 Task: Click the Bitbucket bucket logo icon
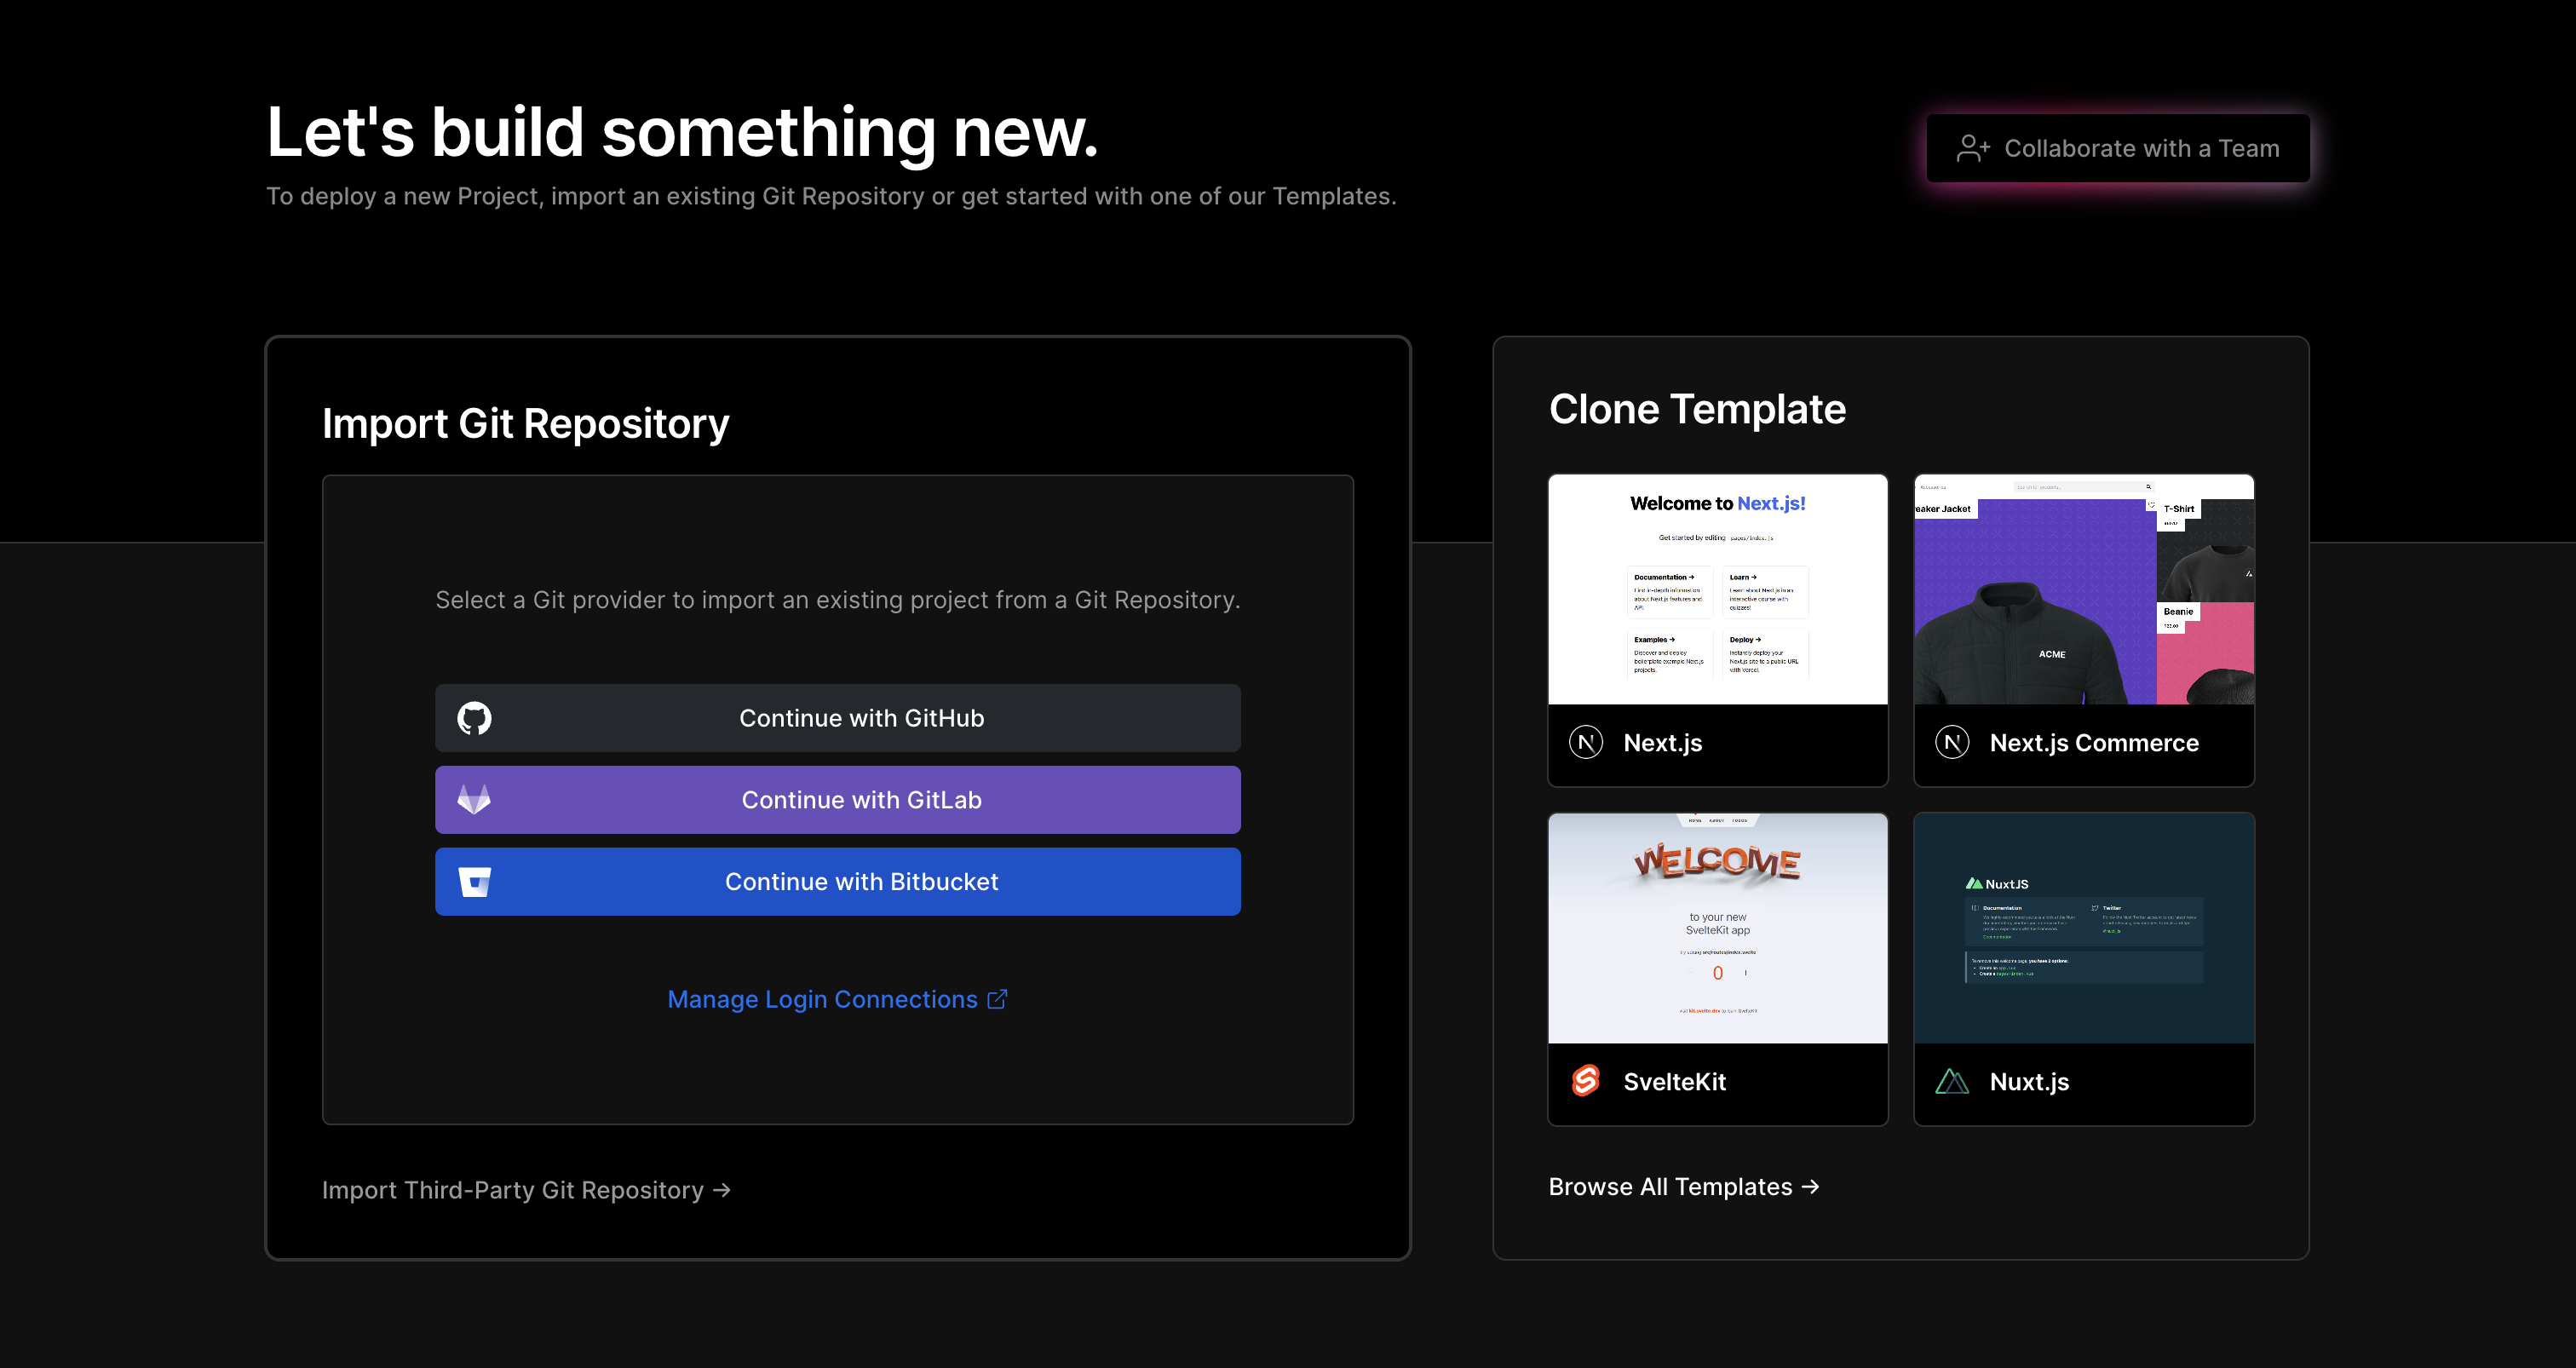pyautogui.click(x=474, y=881)
